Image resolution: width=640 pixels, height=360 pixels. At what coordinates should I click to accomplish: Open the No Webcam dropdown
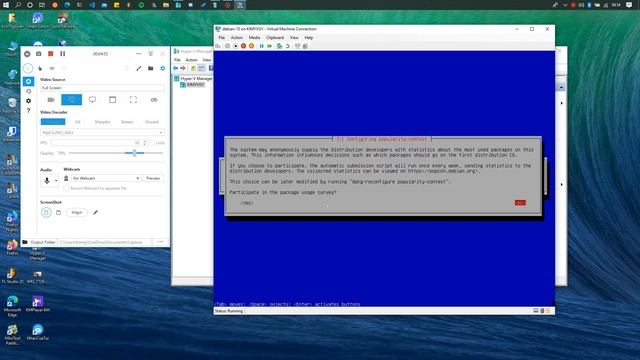(106, 178)
